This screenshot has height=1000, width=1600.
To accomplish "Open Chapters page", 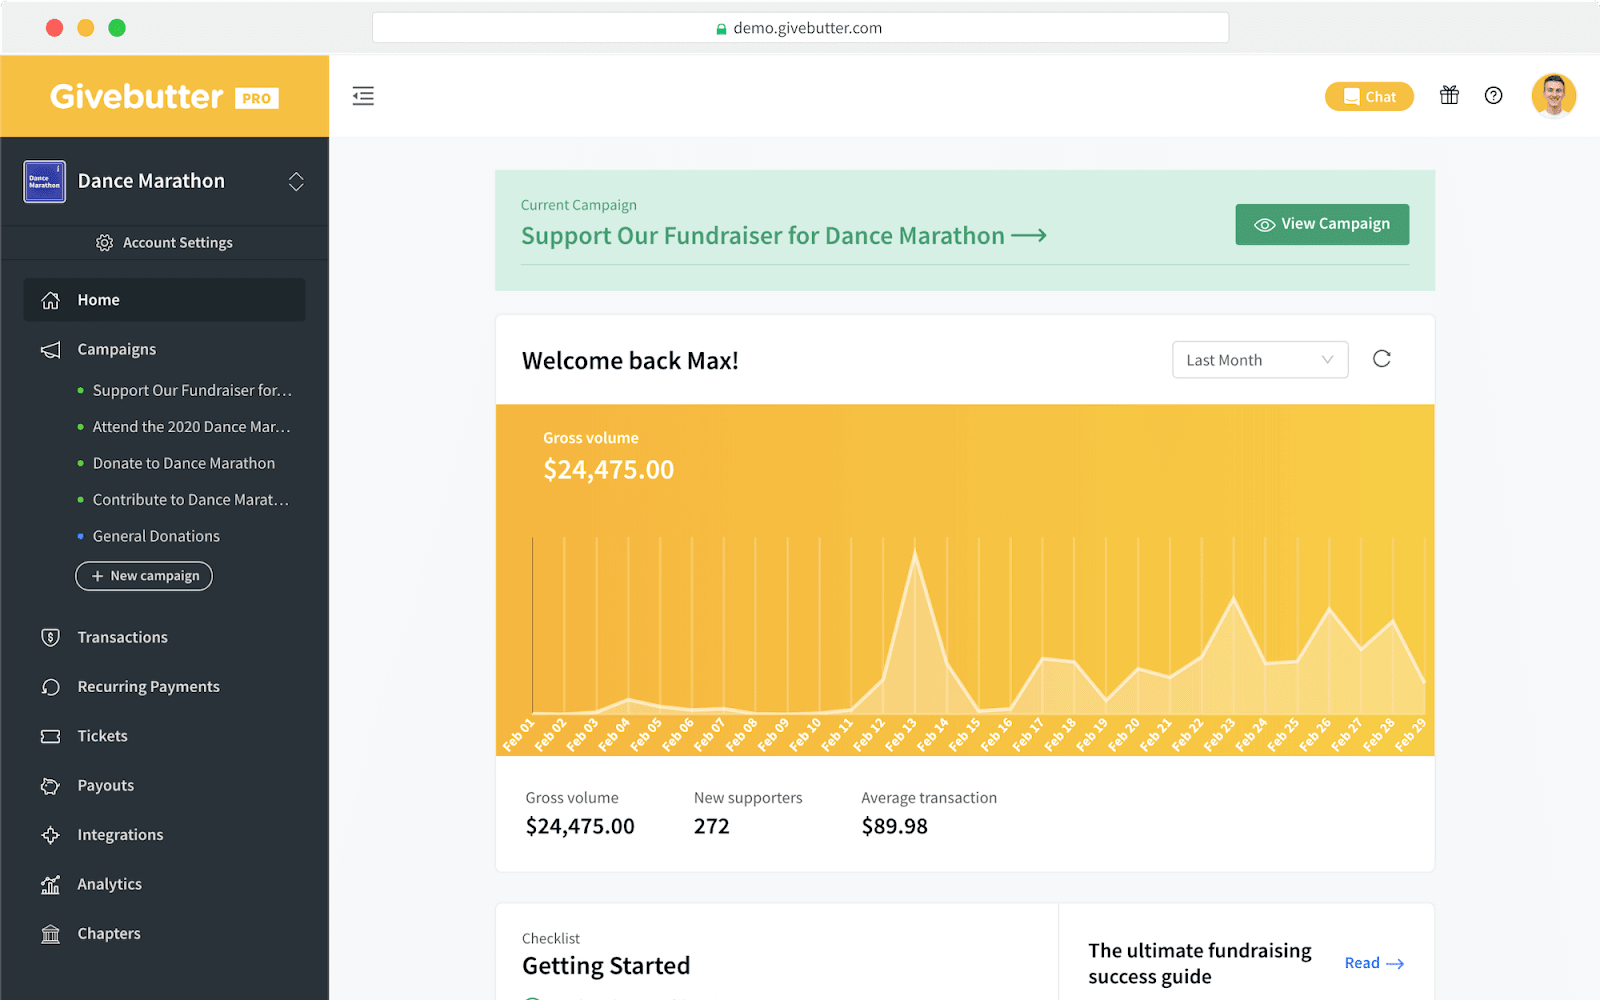I will point(109,934).
